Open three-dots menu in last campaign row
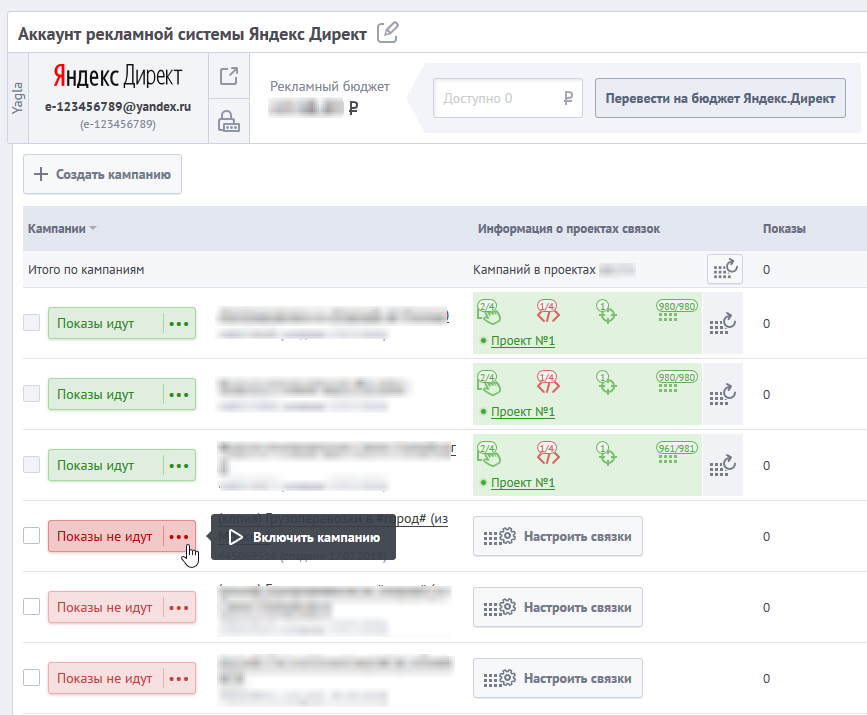This screenshot has height=715, width=867. (x=179, y=679)
